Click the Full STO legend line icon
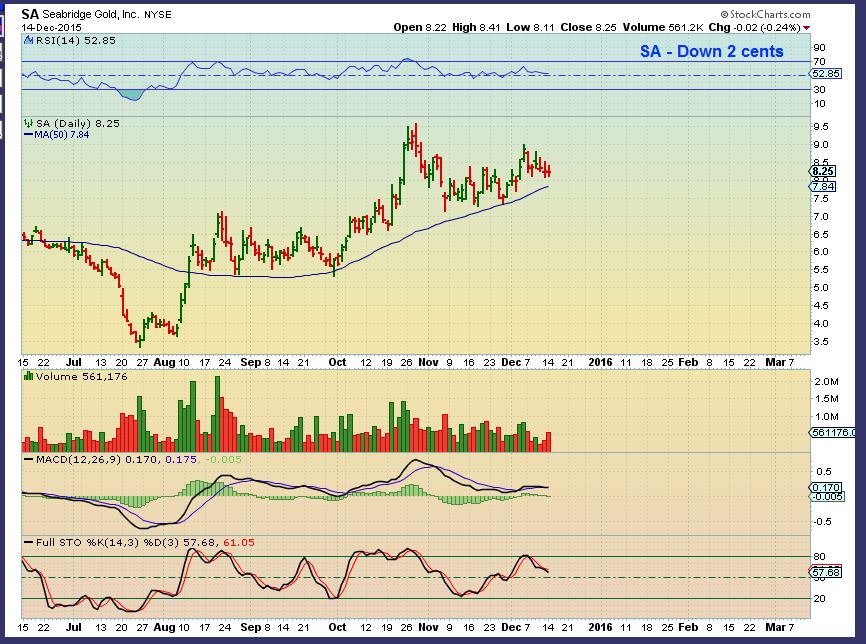This screenshot has height=644, width=866. pyautogui.click(x=27, y=542)
